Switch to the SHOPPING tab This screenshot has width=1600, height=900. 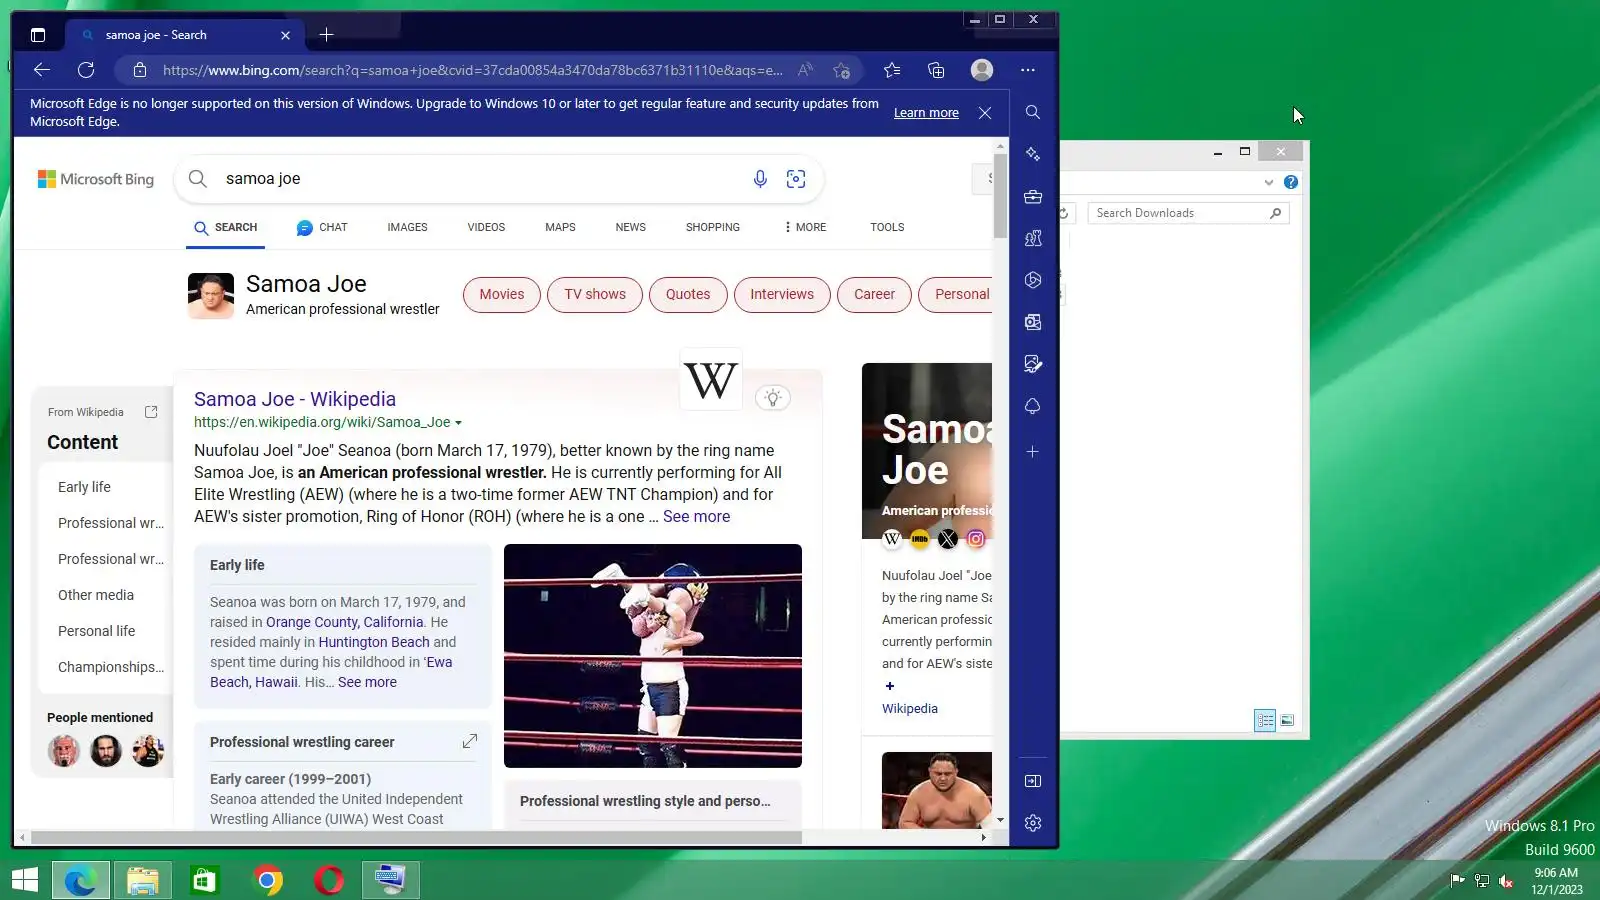[713, 227]
